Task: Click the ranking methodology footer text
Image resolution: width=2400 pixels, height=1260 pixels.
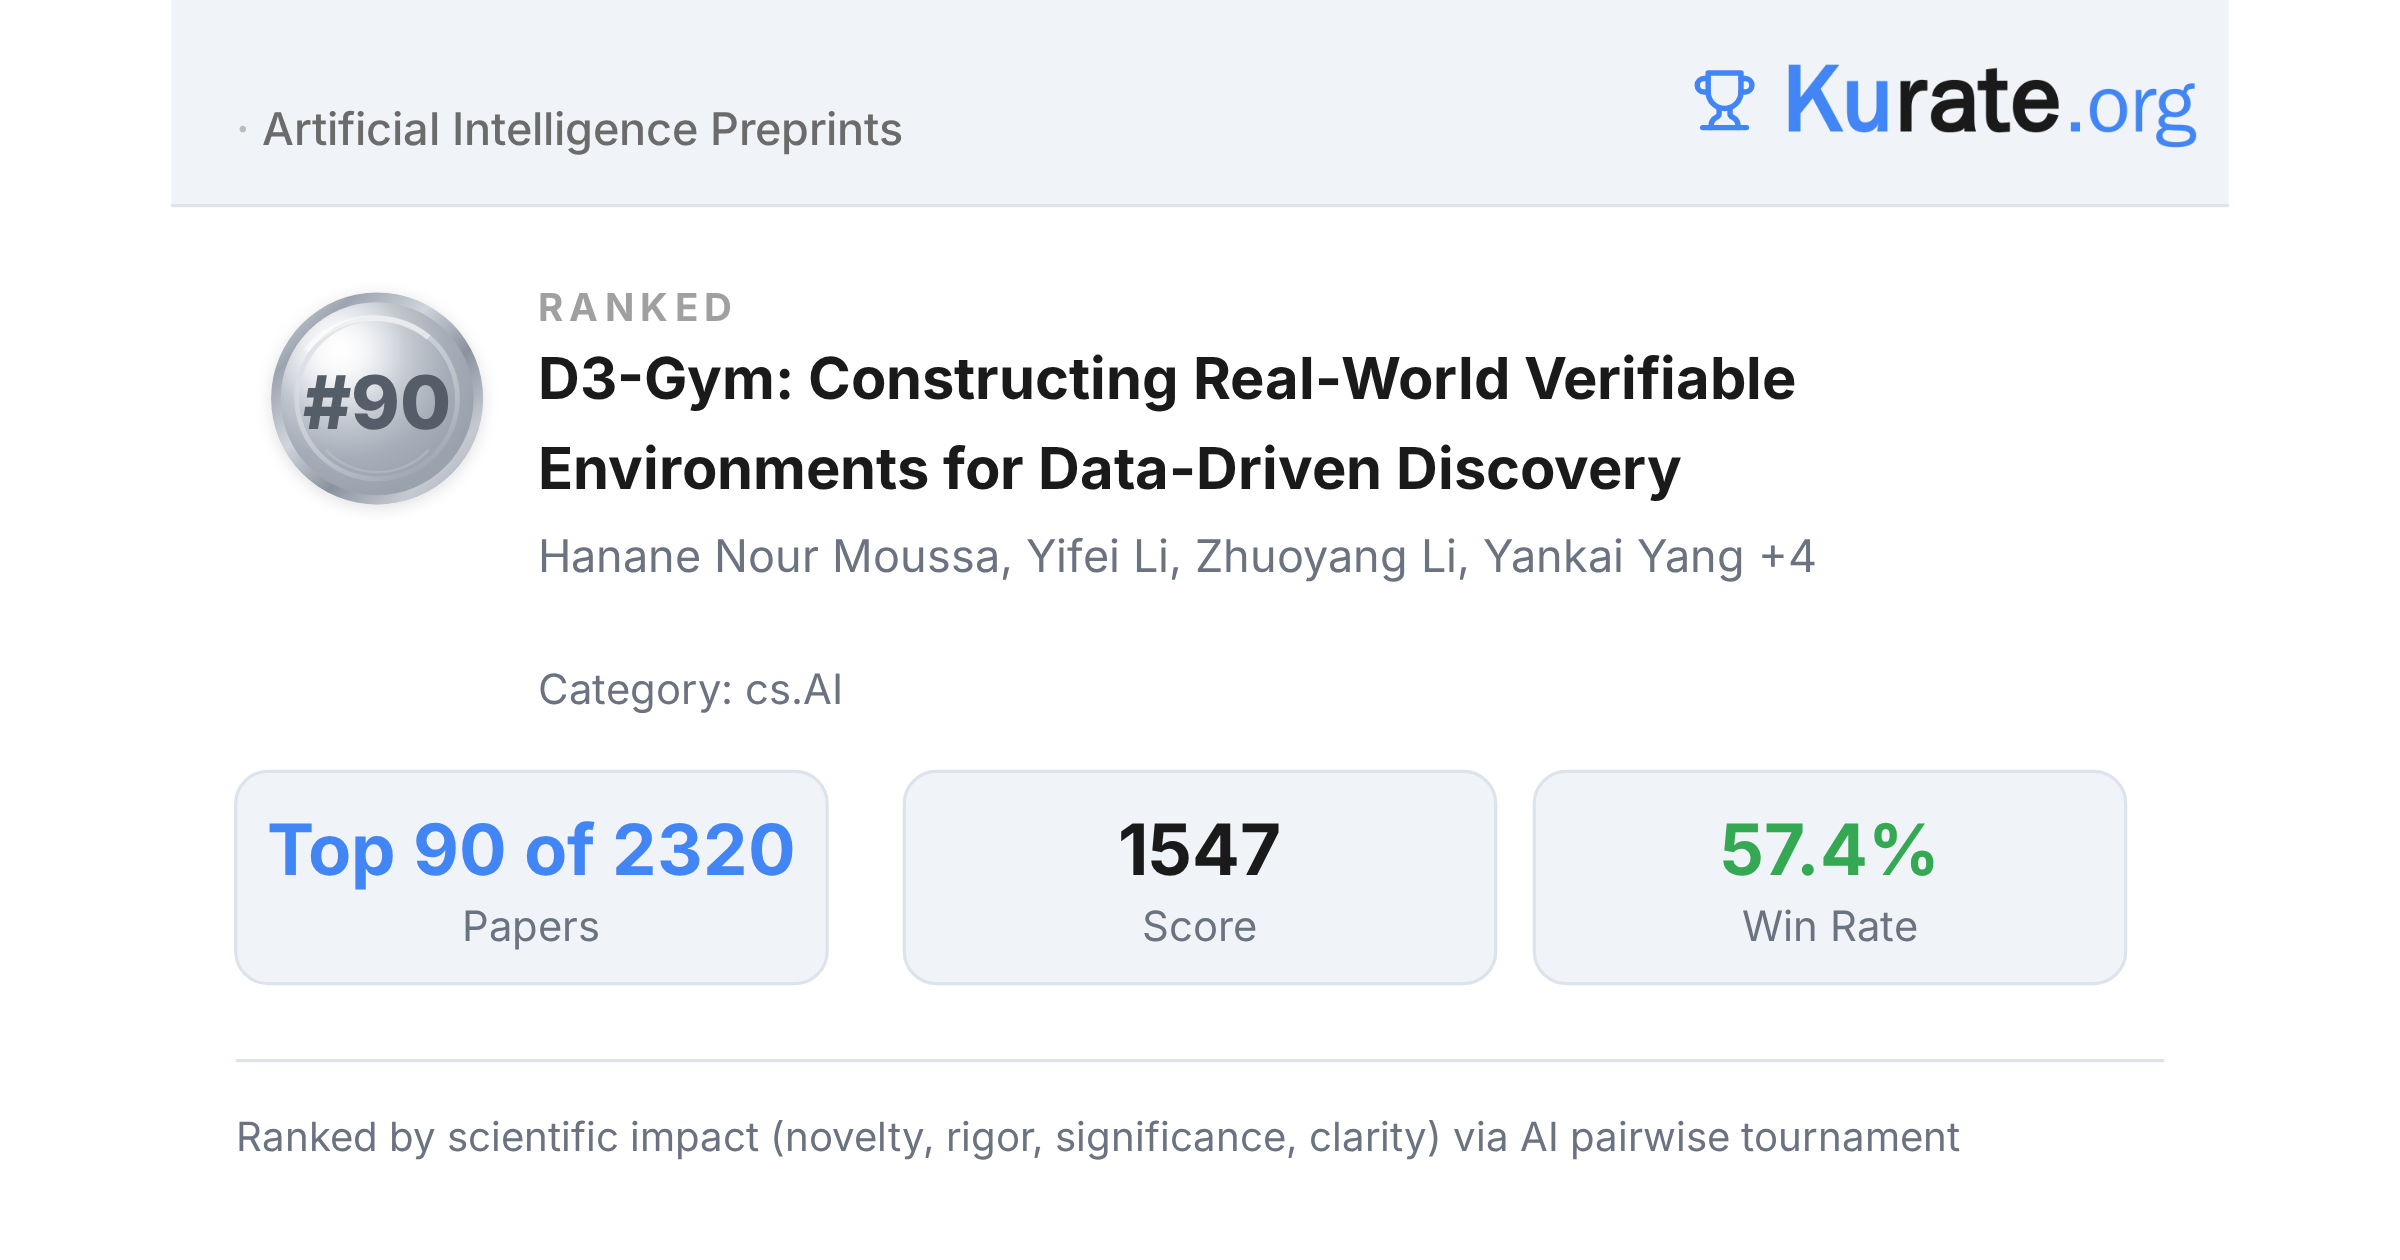Action: 1097,1138
